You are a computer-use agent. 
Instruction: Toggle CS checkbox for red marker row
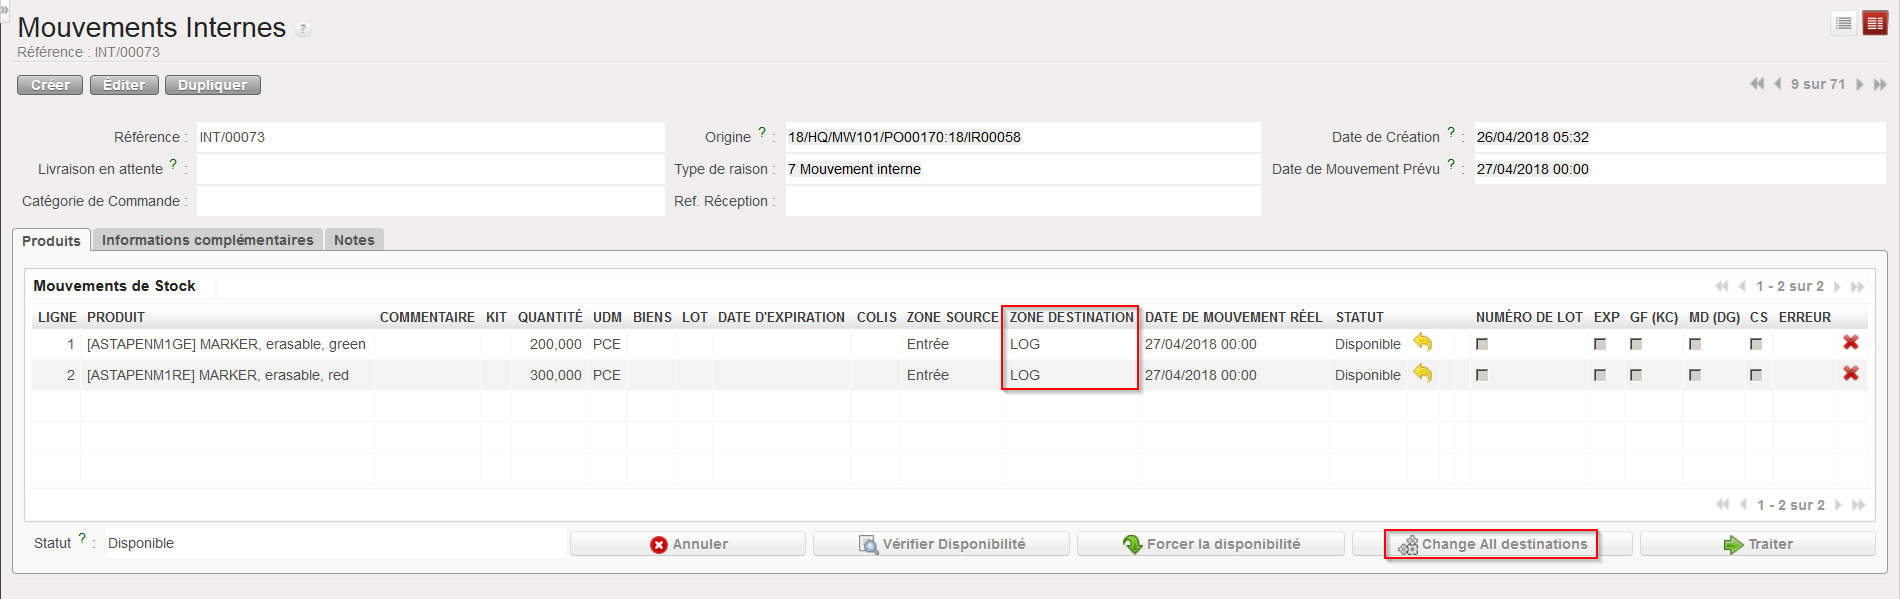(x=1756, y=375)
